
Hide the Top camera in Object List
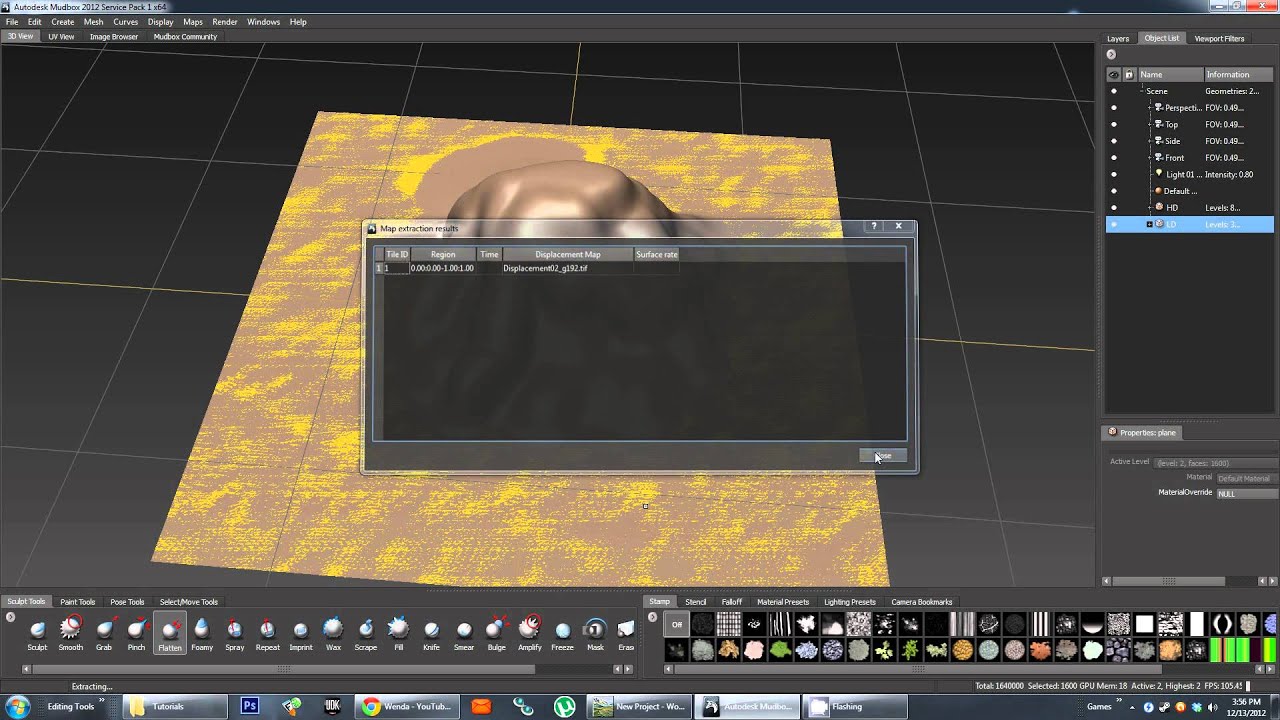coord(1114,124)
